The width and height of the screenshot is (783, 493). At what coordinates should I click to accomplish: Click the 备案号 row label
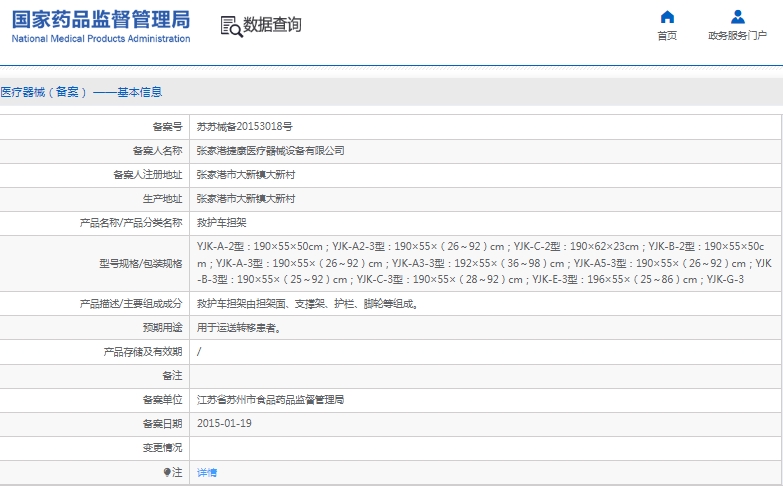[167, 126]
